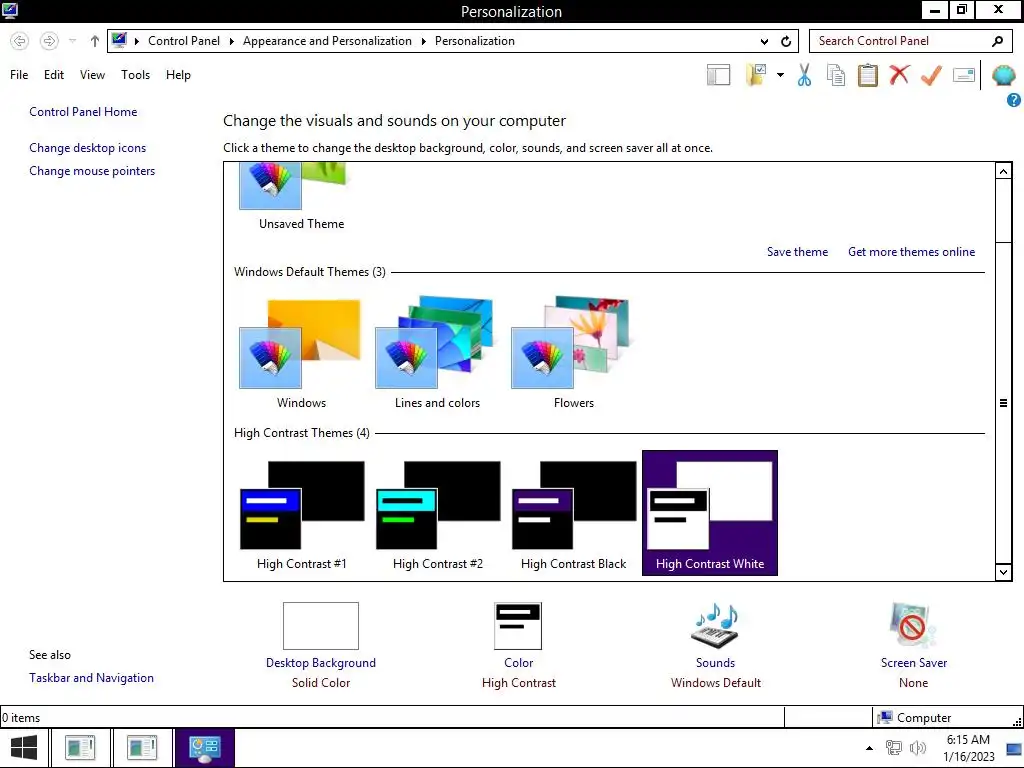Click the Copy toolbar icon

[836, 75]
